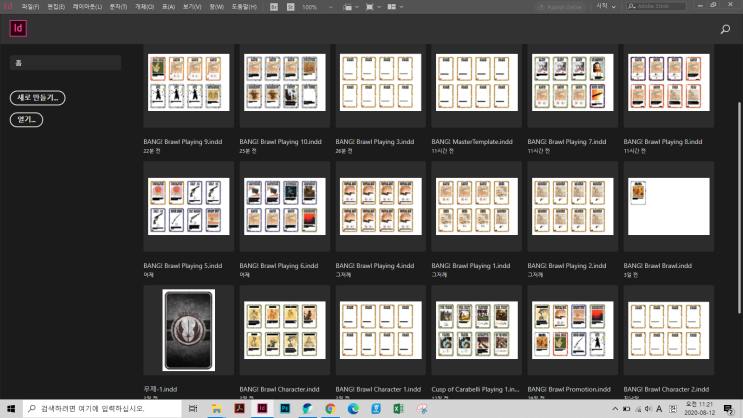Open BANG! Brawl Character.indd thumbnail

(x=285, y=330)
